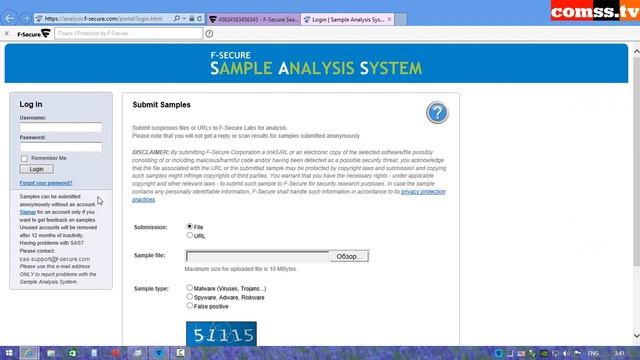This screenshot has width=640, height=360.
Task: Click the toolbar help question mark icon
Action: pyautogui.click(x=209, y=34)
